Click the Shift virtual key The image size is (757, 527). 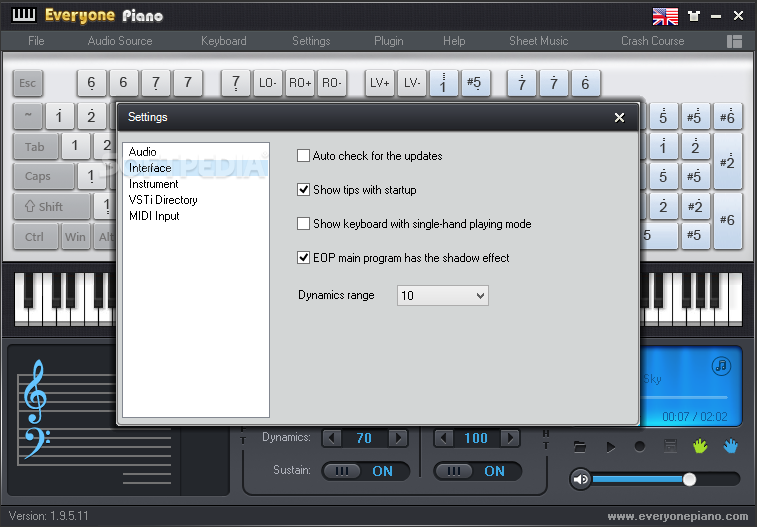click(x=52, y=207)
